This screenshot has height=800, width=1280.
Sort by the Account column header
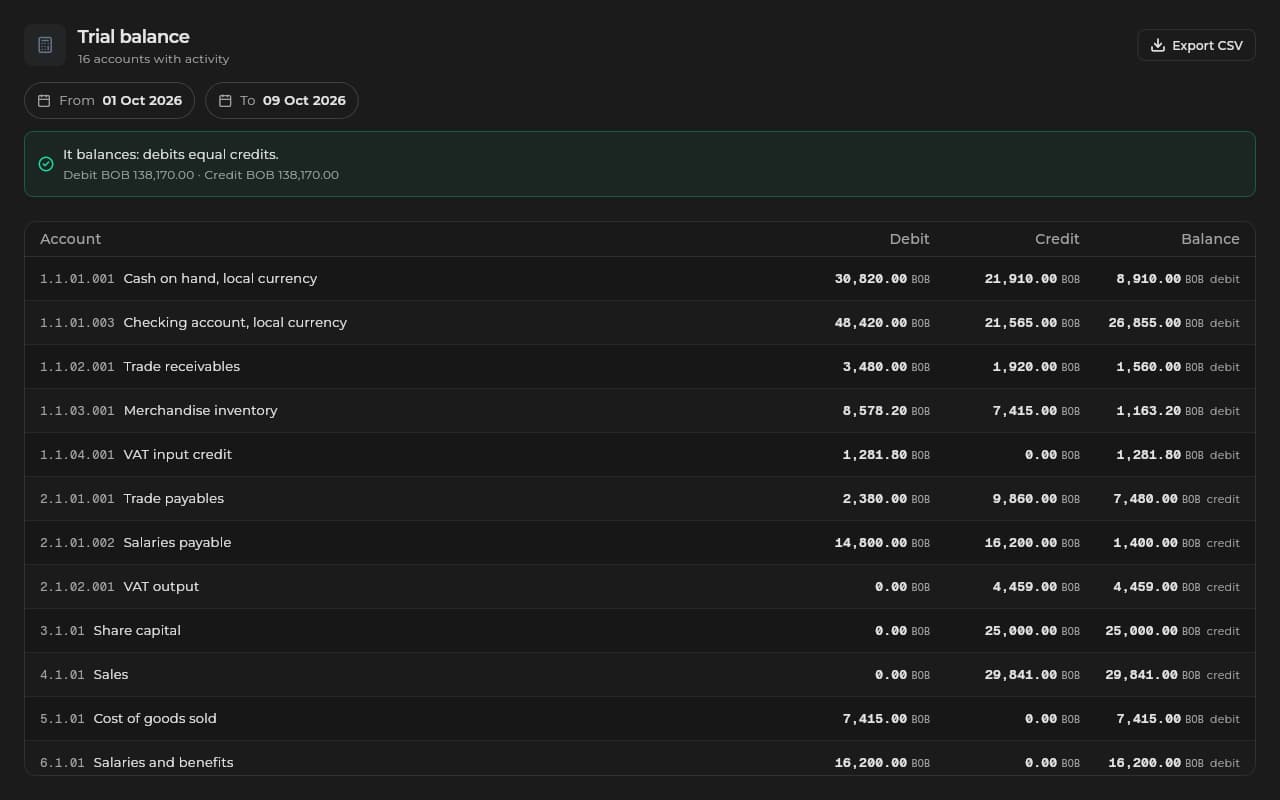click(70, 239)
